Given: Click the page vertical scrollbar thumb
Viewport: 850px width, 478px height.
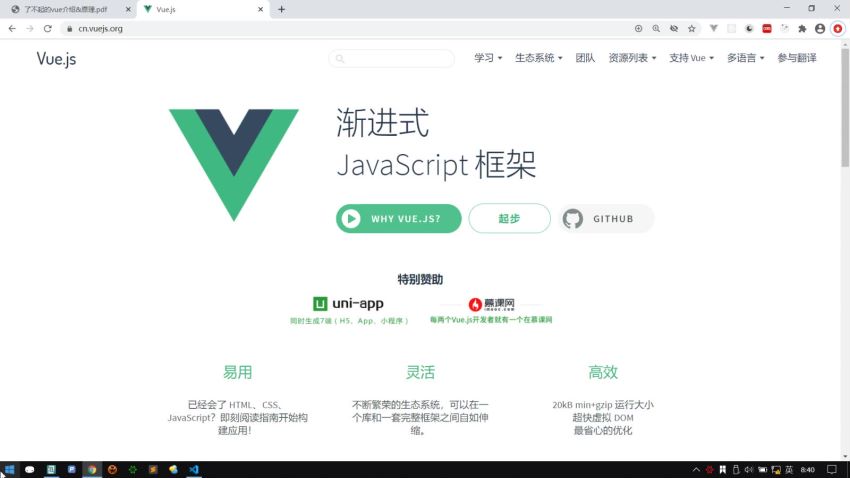Looking at the screenshot, I should [845, 108].
